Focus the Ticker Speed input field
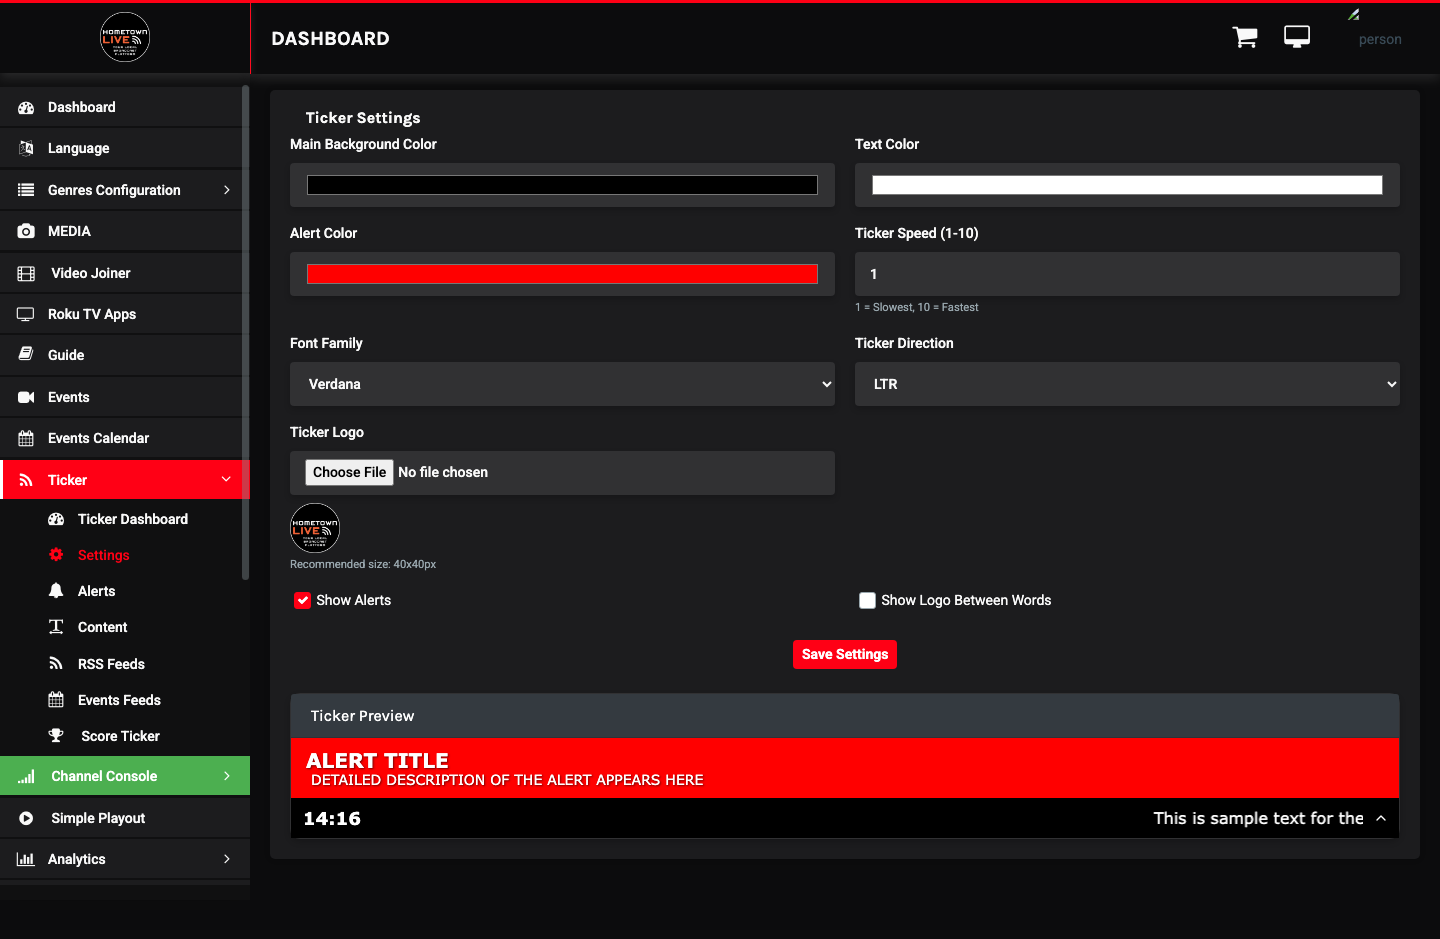 tap(1127, 274)
